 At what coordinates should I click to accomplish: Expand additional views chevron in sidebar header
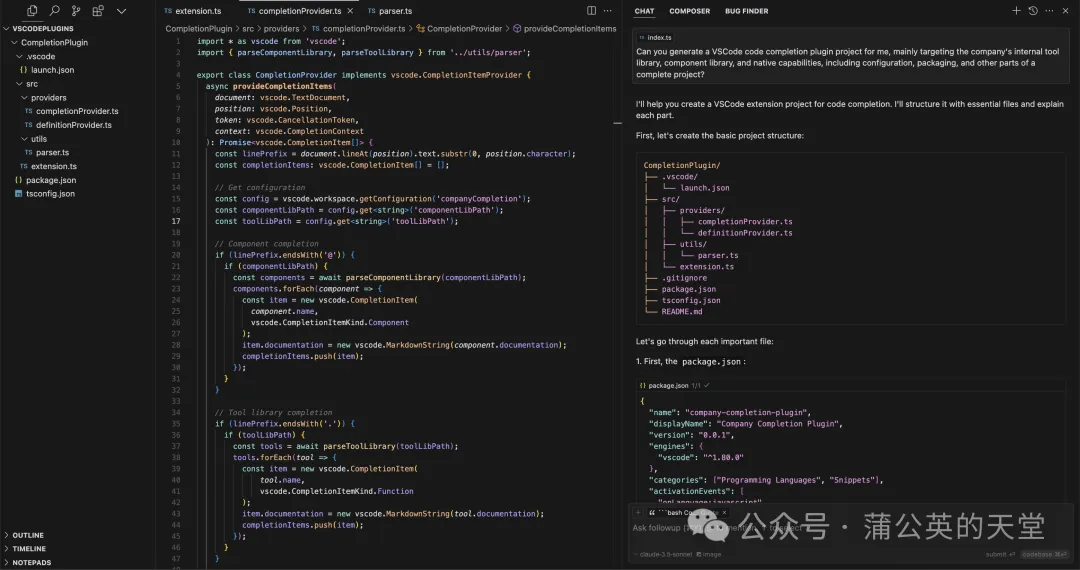coord(121,11)
